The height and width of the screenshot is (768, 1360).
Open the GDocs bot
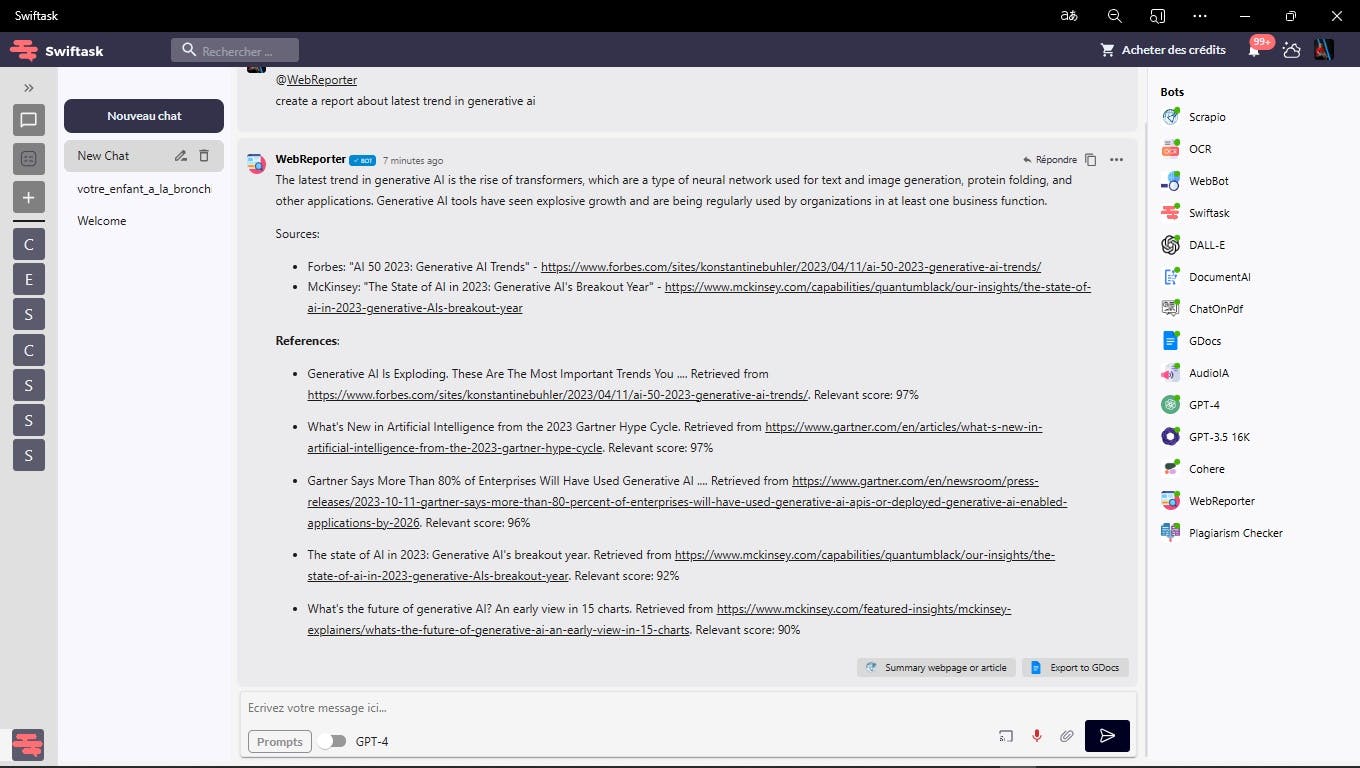pos(1191,341)
